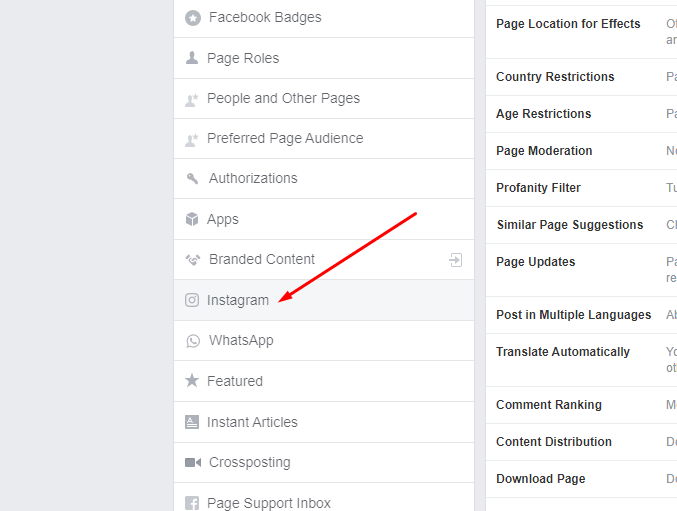
Task: Expand the Profanity Filter setting row
Action: (582, 188)
